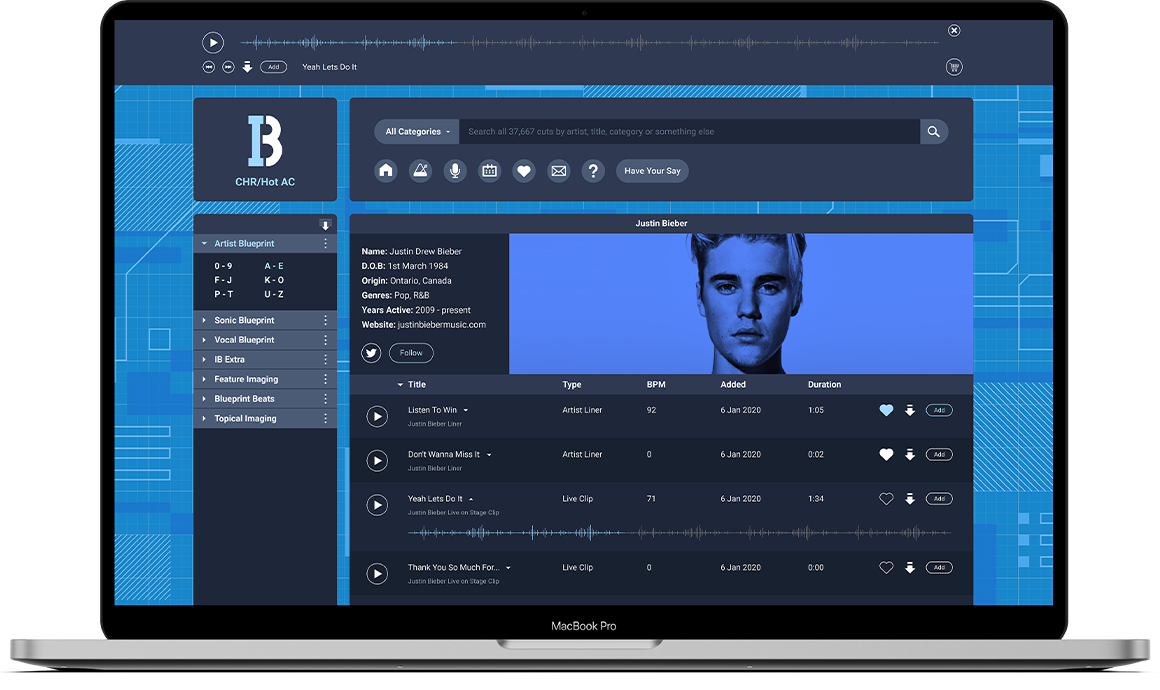This screenshot has height=690, width=1160.
Task: Click the IB CHR/Hot AC logo
Action: tap(265, 150)
